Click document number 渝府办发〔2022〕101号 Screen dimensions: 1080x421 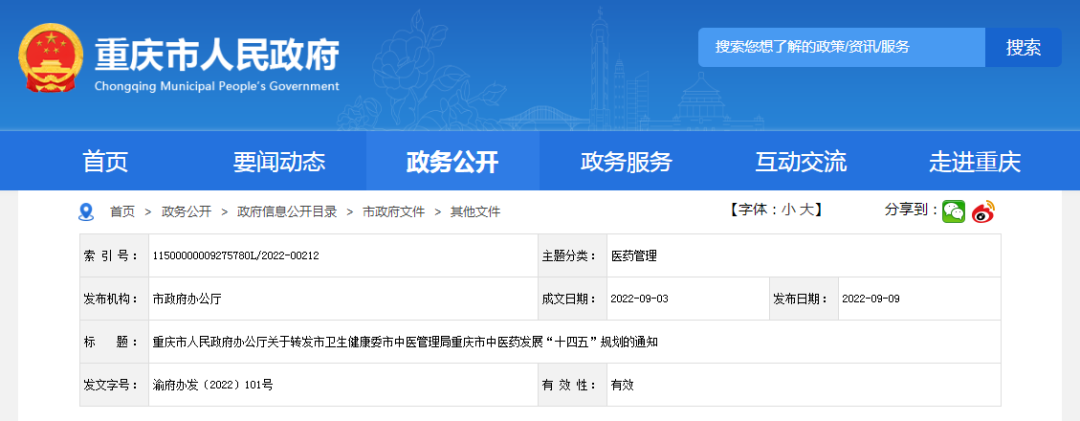(x=213, y=385)
